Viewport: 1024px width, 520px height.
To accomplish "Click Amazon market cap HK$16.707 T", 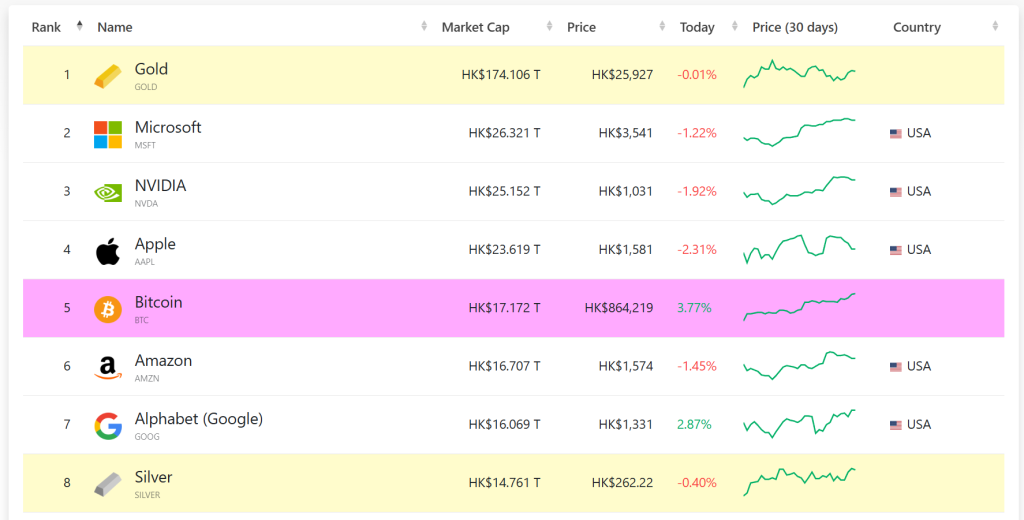I will point(504,366).
